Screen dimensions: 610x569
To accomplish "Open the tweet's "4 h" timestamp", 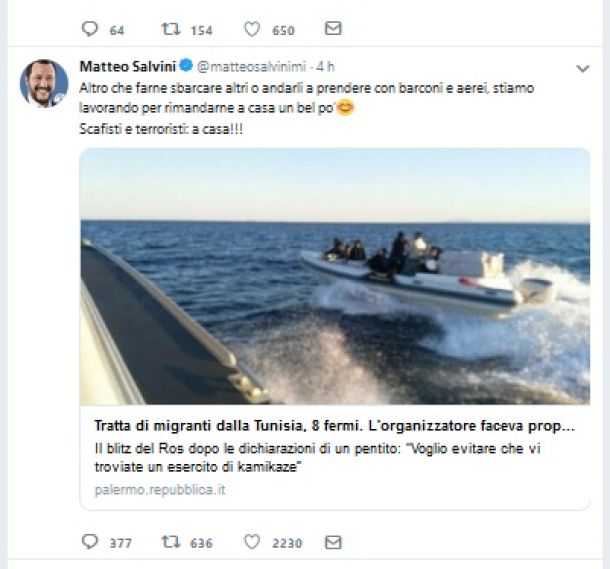I will 325,67.
